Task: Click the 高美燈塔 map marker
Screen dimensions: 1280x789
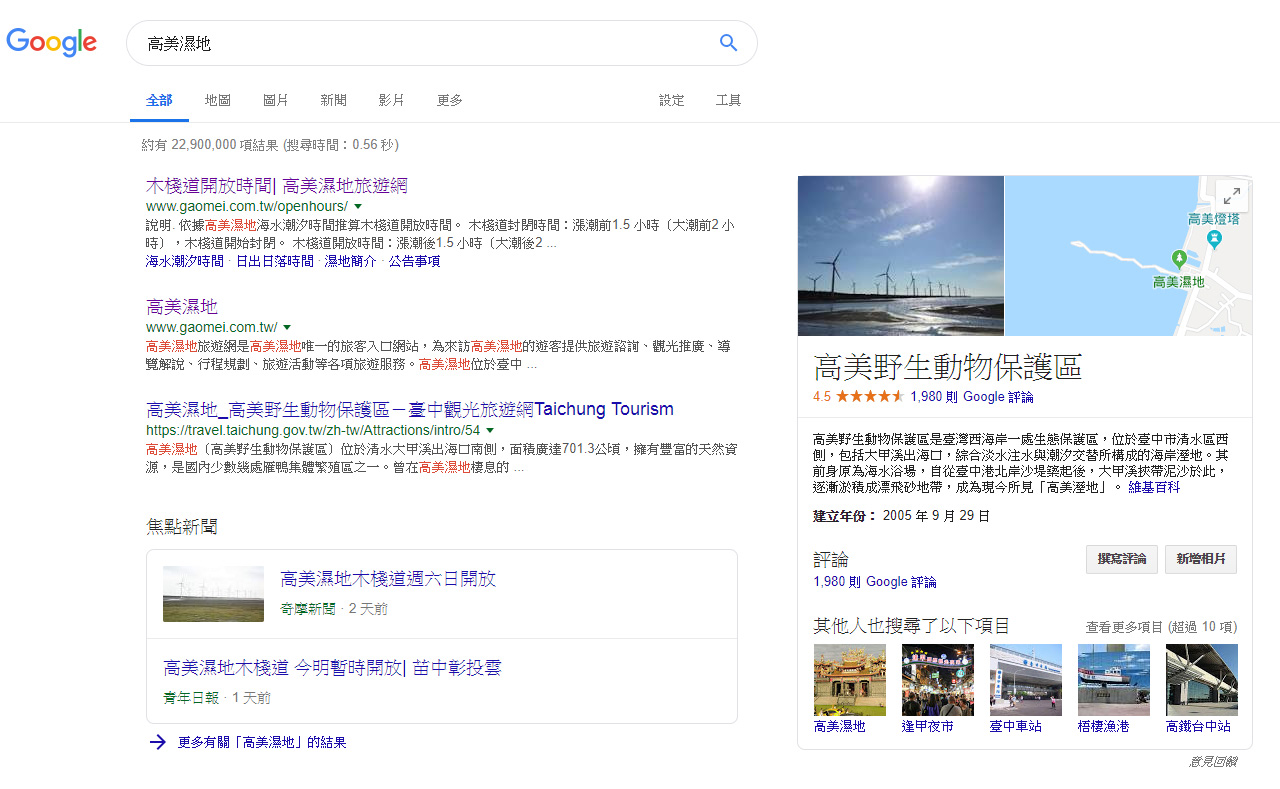Action: tap(1214, 238)
